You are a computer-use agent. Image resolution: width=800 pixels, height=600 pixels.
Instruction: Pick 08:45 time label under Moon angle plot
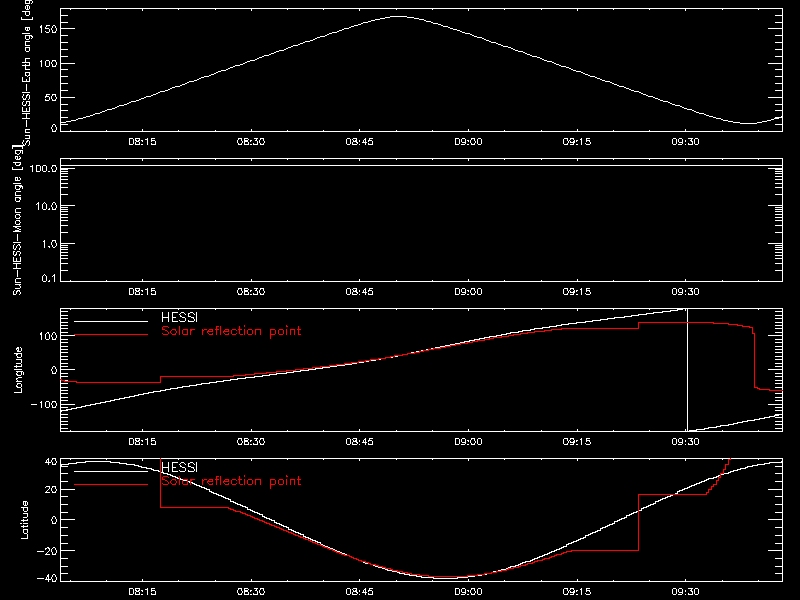(x=360, y=292)
